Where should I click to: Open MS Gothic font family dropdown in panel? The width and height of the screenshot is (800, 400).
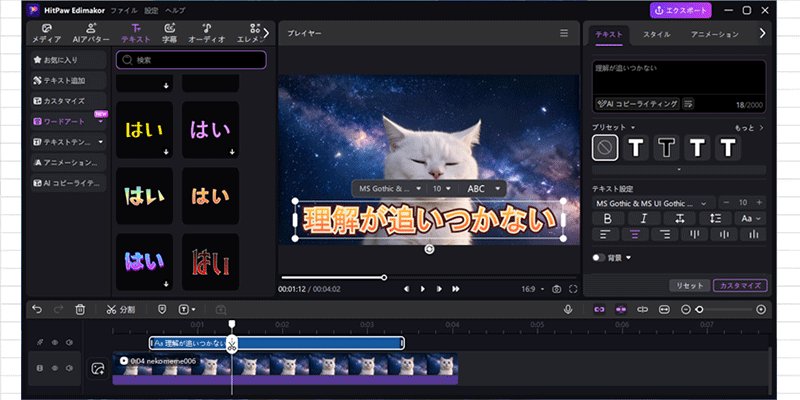click(653, 203)
